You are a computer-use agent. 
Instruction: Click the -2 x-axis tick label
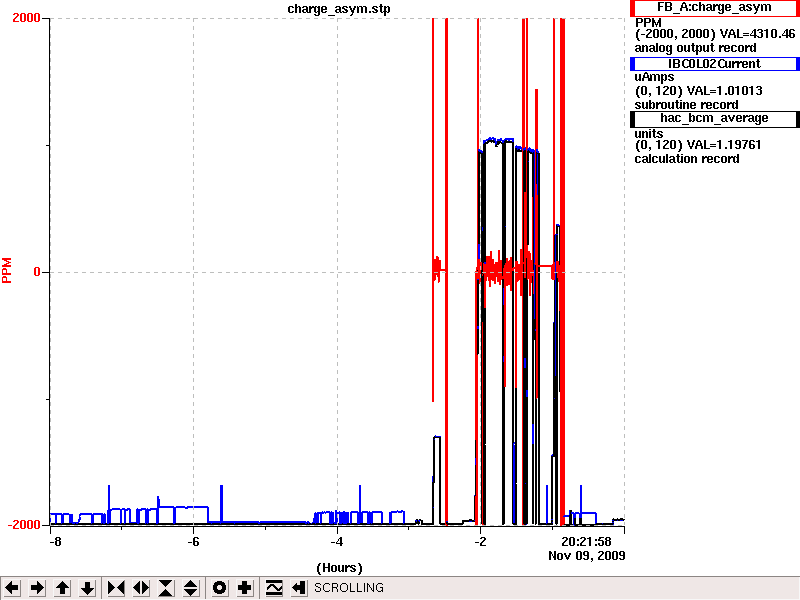click(x=480, y=542)
